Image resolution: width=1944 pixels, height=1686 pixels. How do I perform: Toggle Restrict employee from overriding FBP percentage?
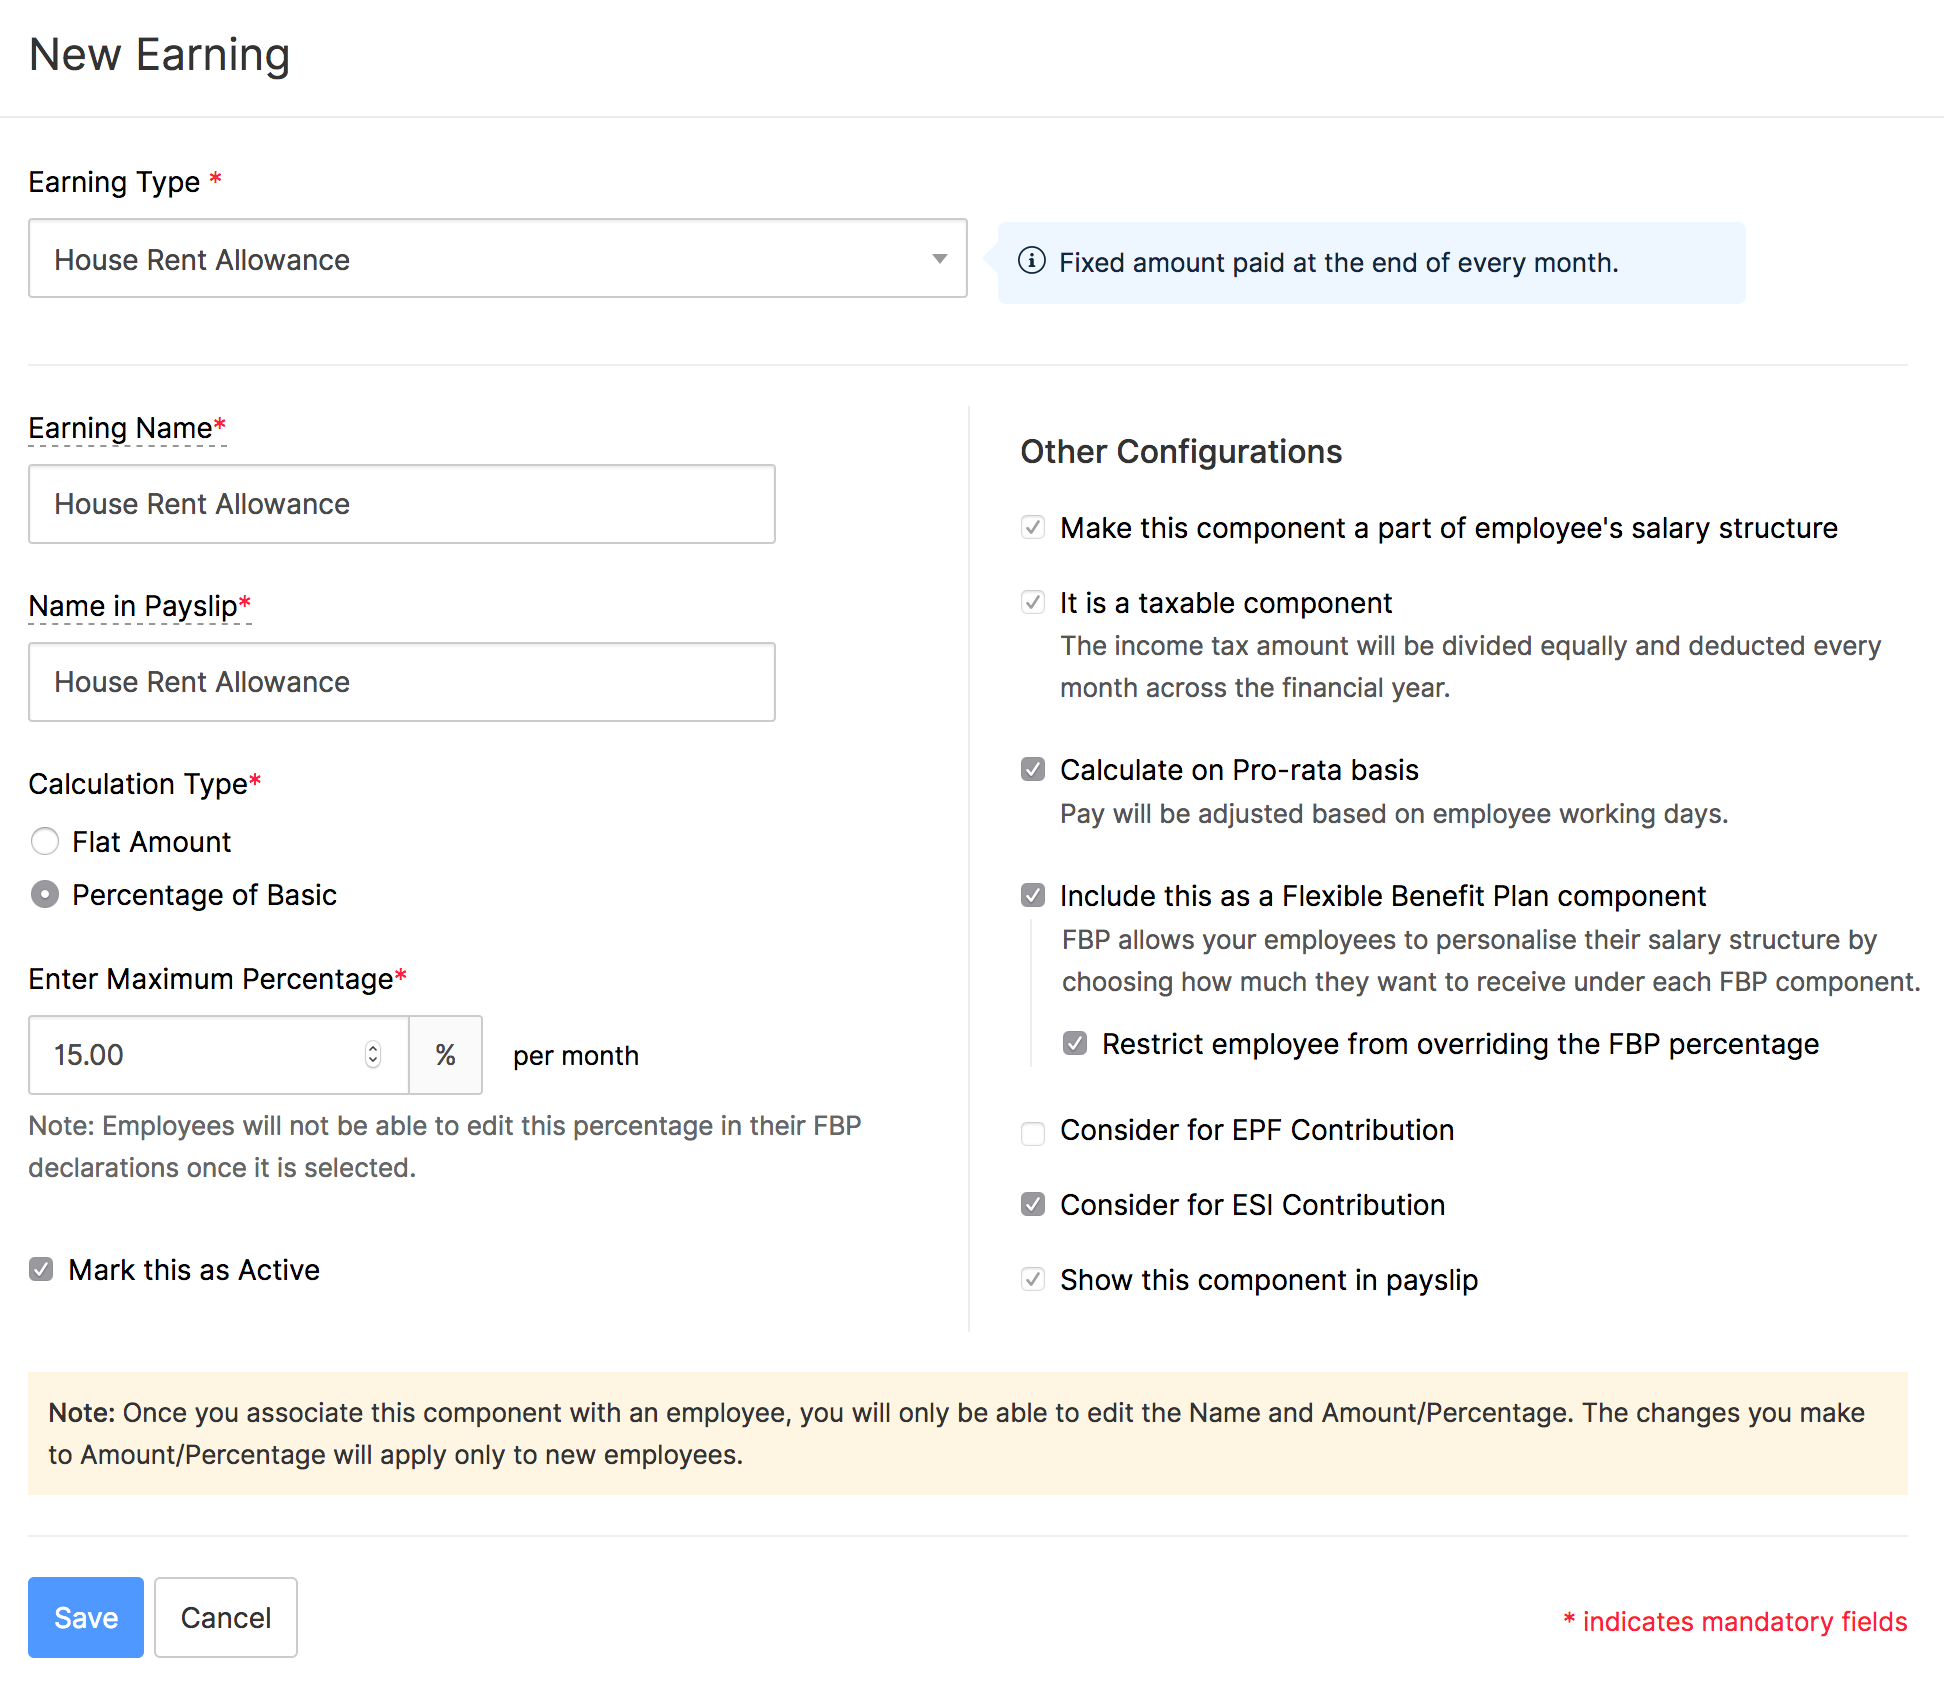1075,1044
